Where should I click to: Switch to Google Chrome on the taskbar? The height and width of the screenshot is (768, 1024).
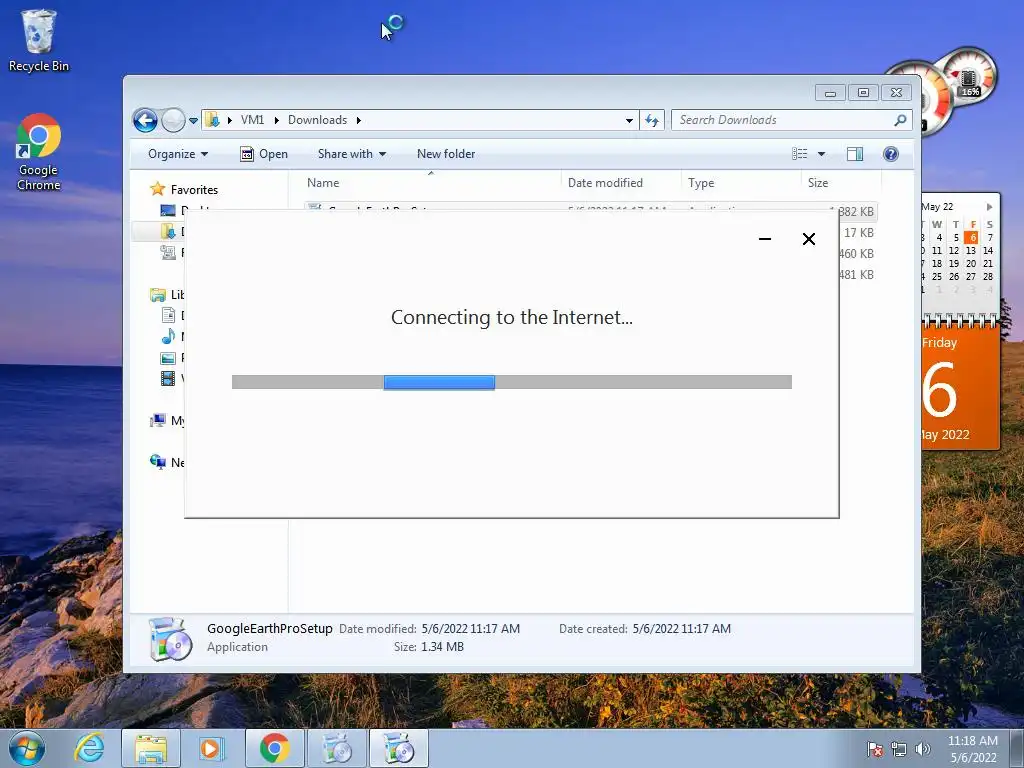pyautogui.click(x=274, y=748)
